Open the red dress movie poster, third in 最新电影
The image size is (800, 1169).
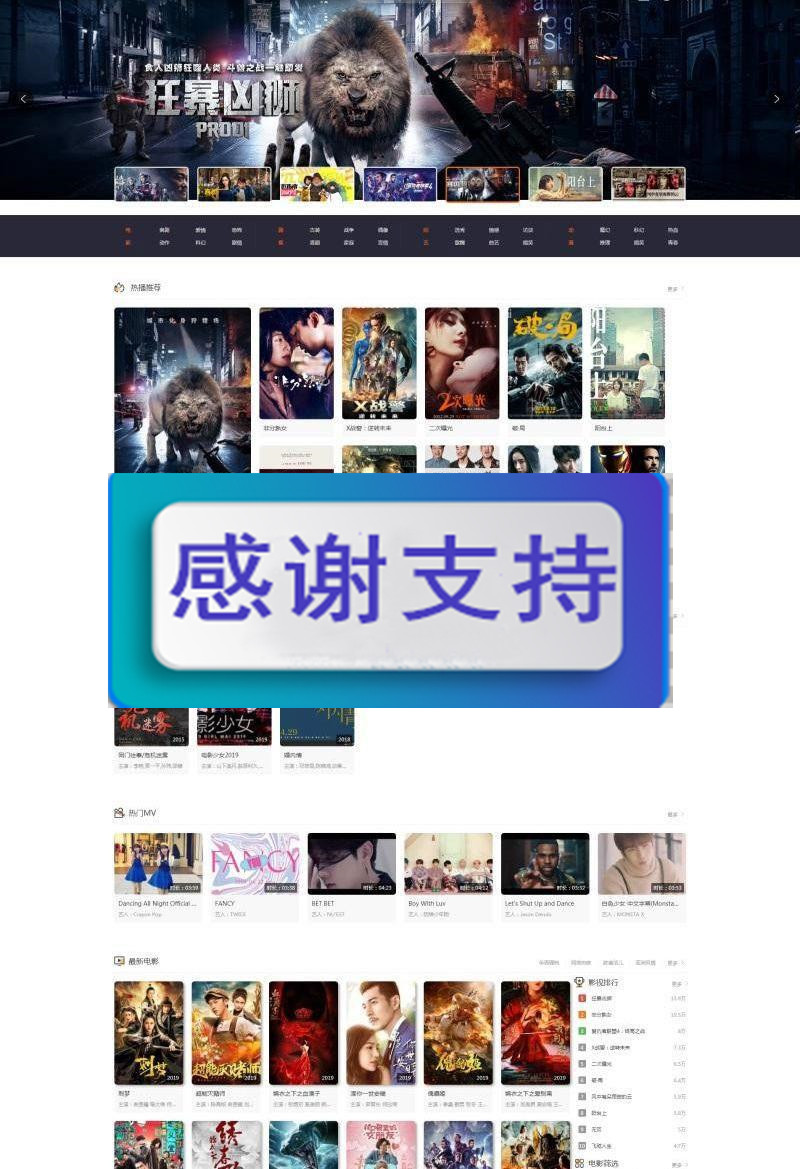303,1033
